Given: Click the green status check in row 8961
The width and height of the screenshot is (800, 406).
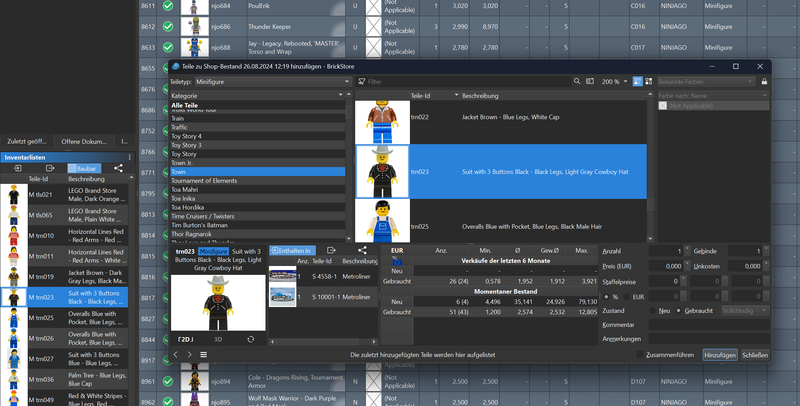Looking at the screenshot, I should [168, 382].
